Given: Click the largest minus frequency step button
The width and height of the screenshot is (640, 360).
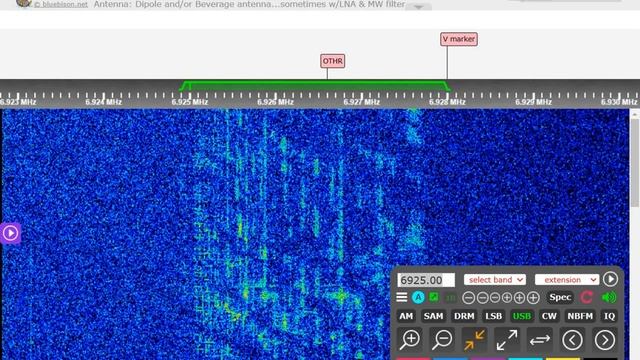Looking at the screenshot, I should (x=469, y=298).
